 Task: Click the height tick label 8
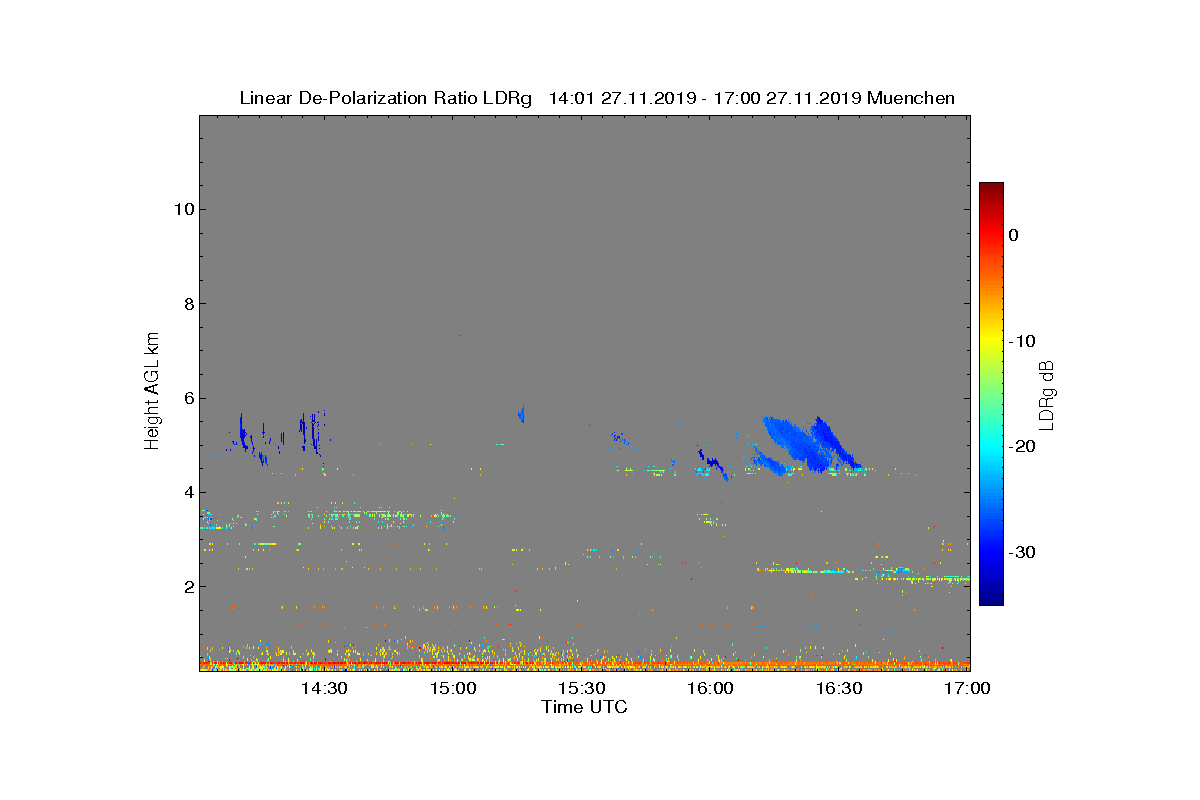[187, 303]
